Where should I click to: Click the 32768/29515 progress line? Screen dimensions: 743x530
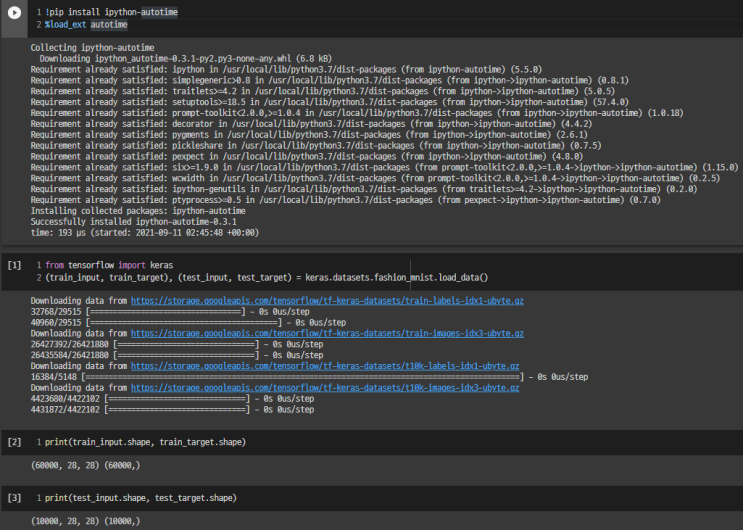[x=170, y=311]
